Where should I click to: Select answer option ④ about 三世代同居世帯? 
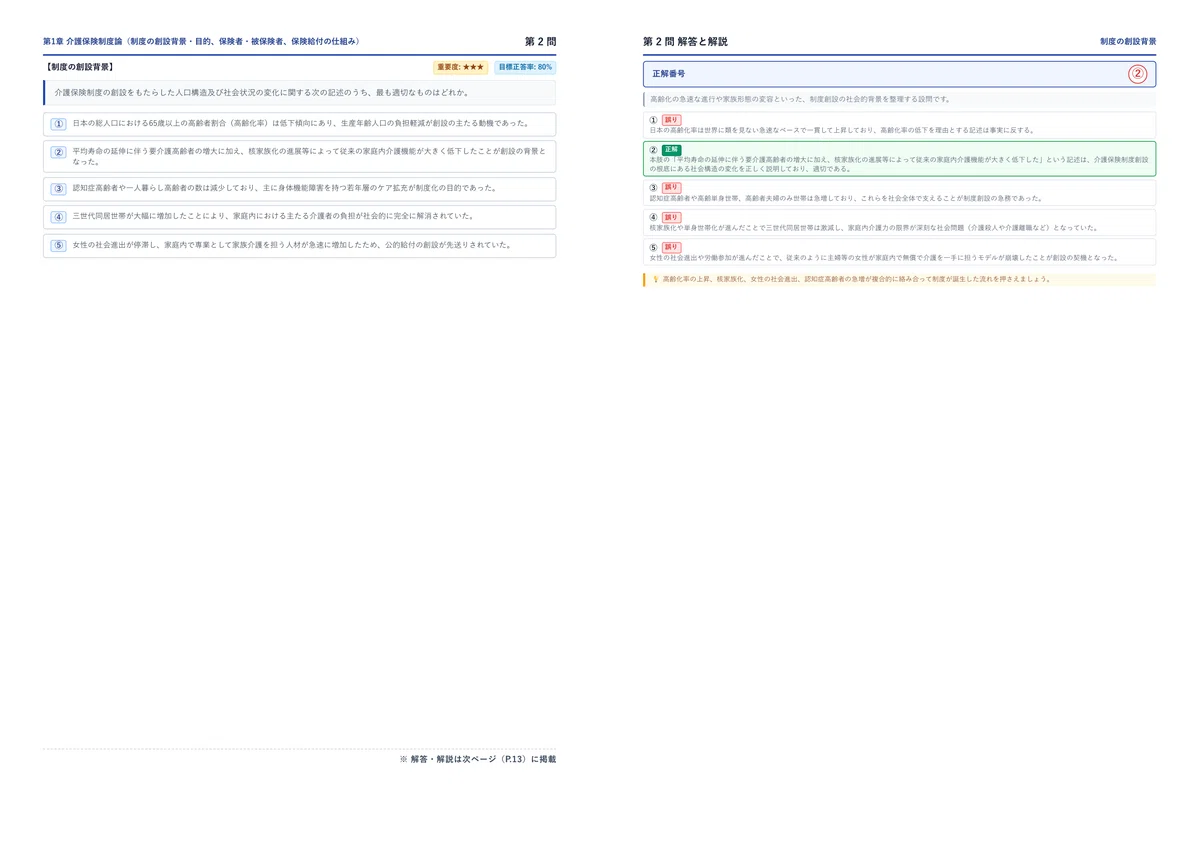tap(299, 216)
